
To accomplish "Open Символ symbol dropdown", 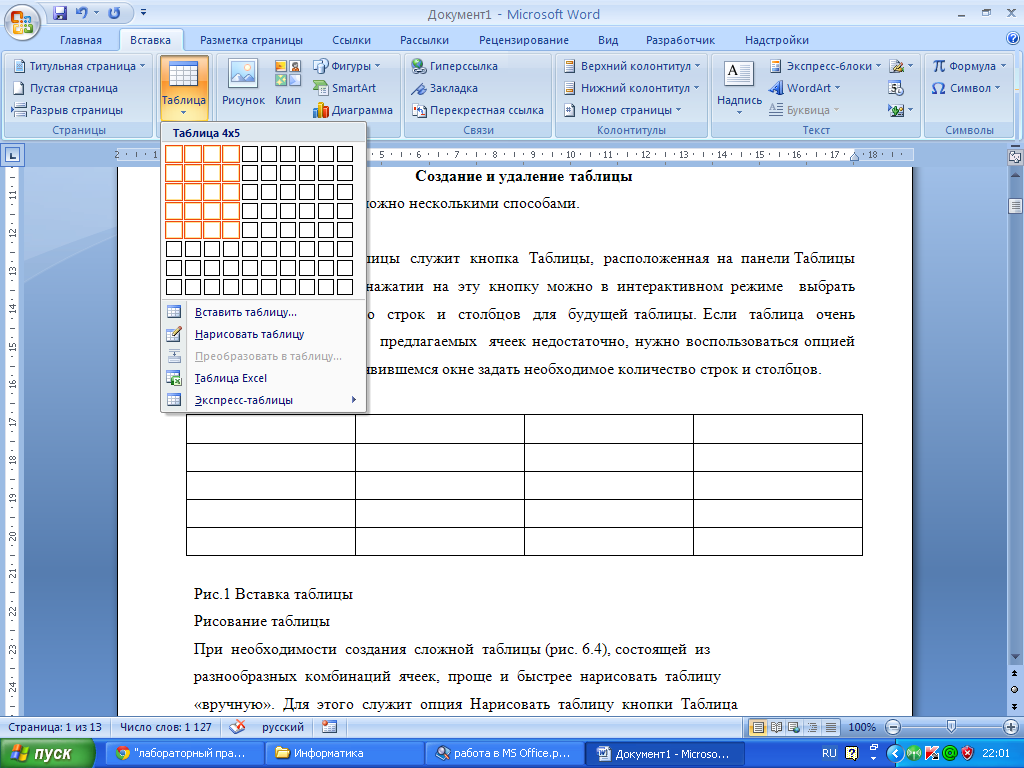I will 967,88.
